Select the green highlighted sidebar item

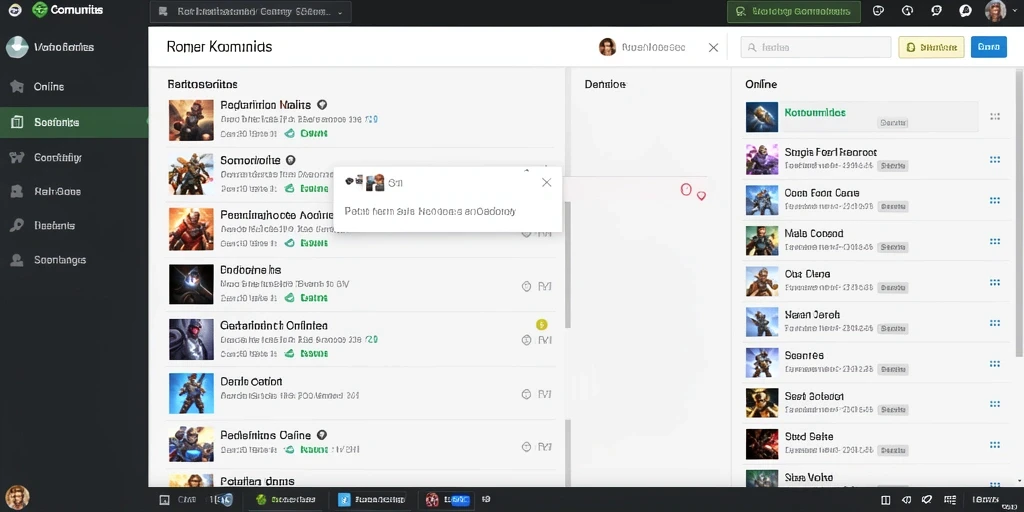click(x=74, y=122)
